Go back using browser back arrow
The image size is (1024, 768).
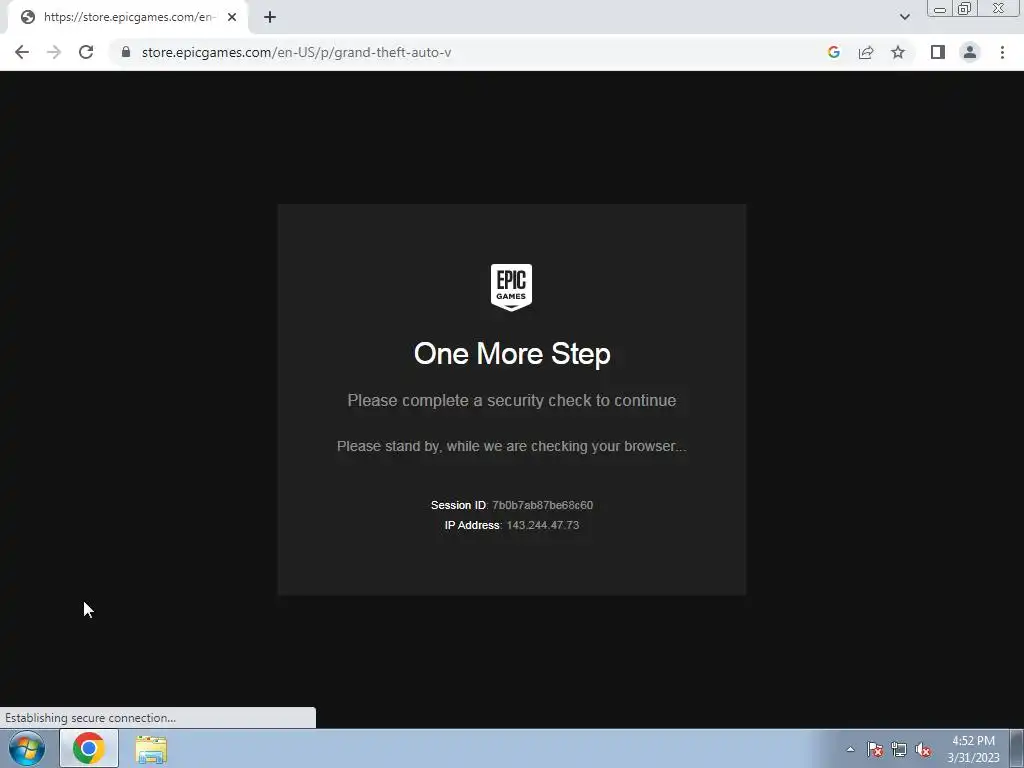click(x=22, y=52)
